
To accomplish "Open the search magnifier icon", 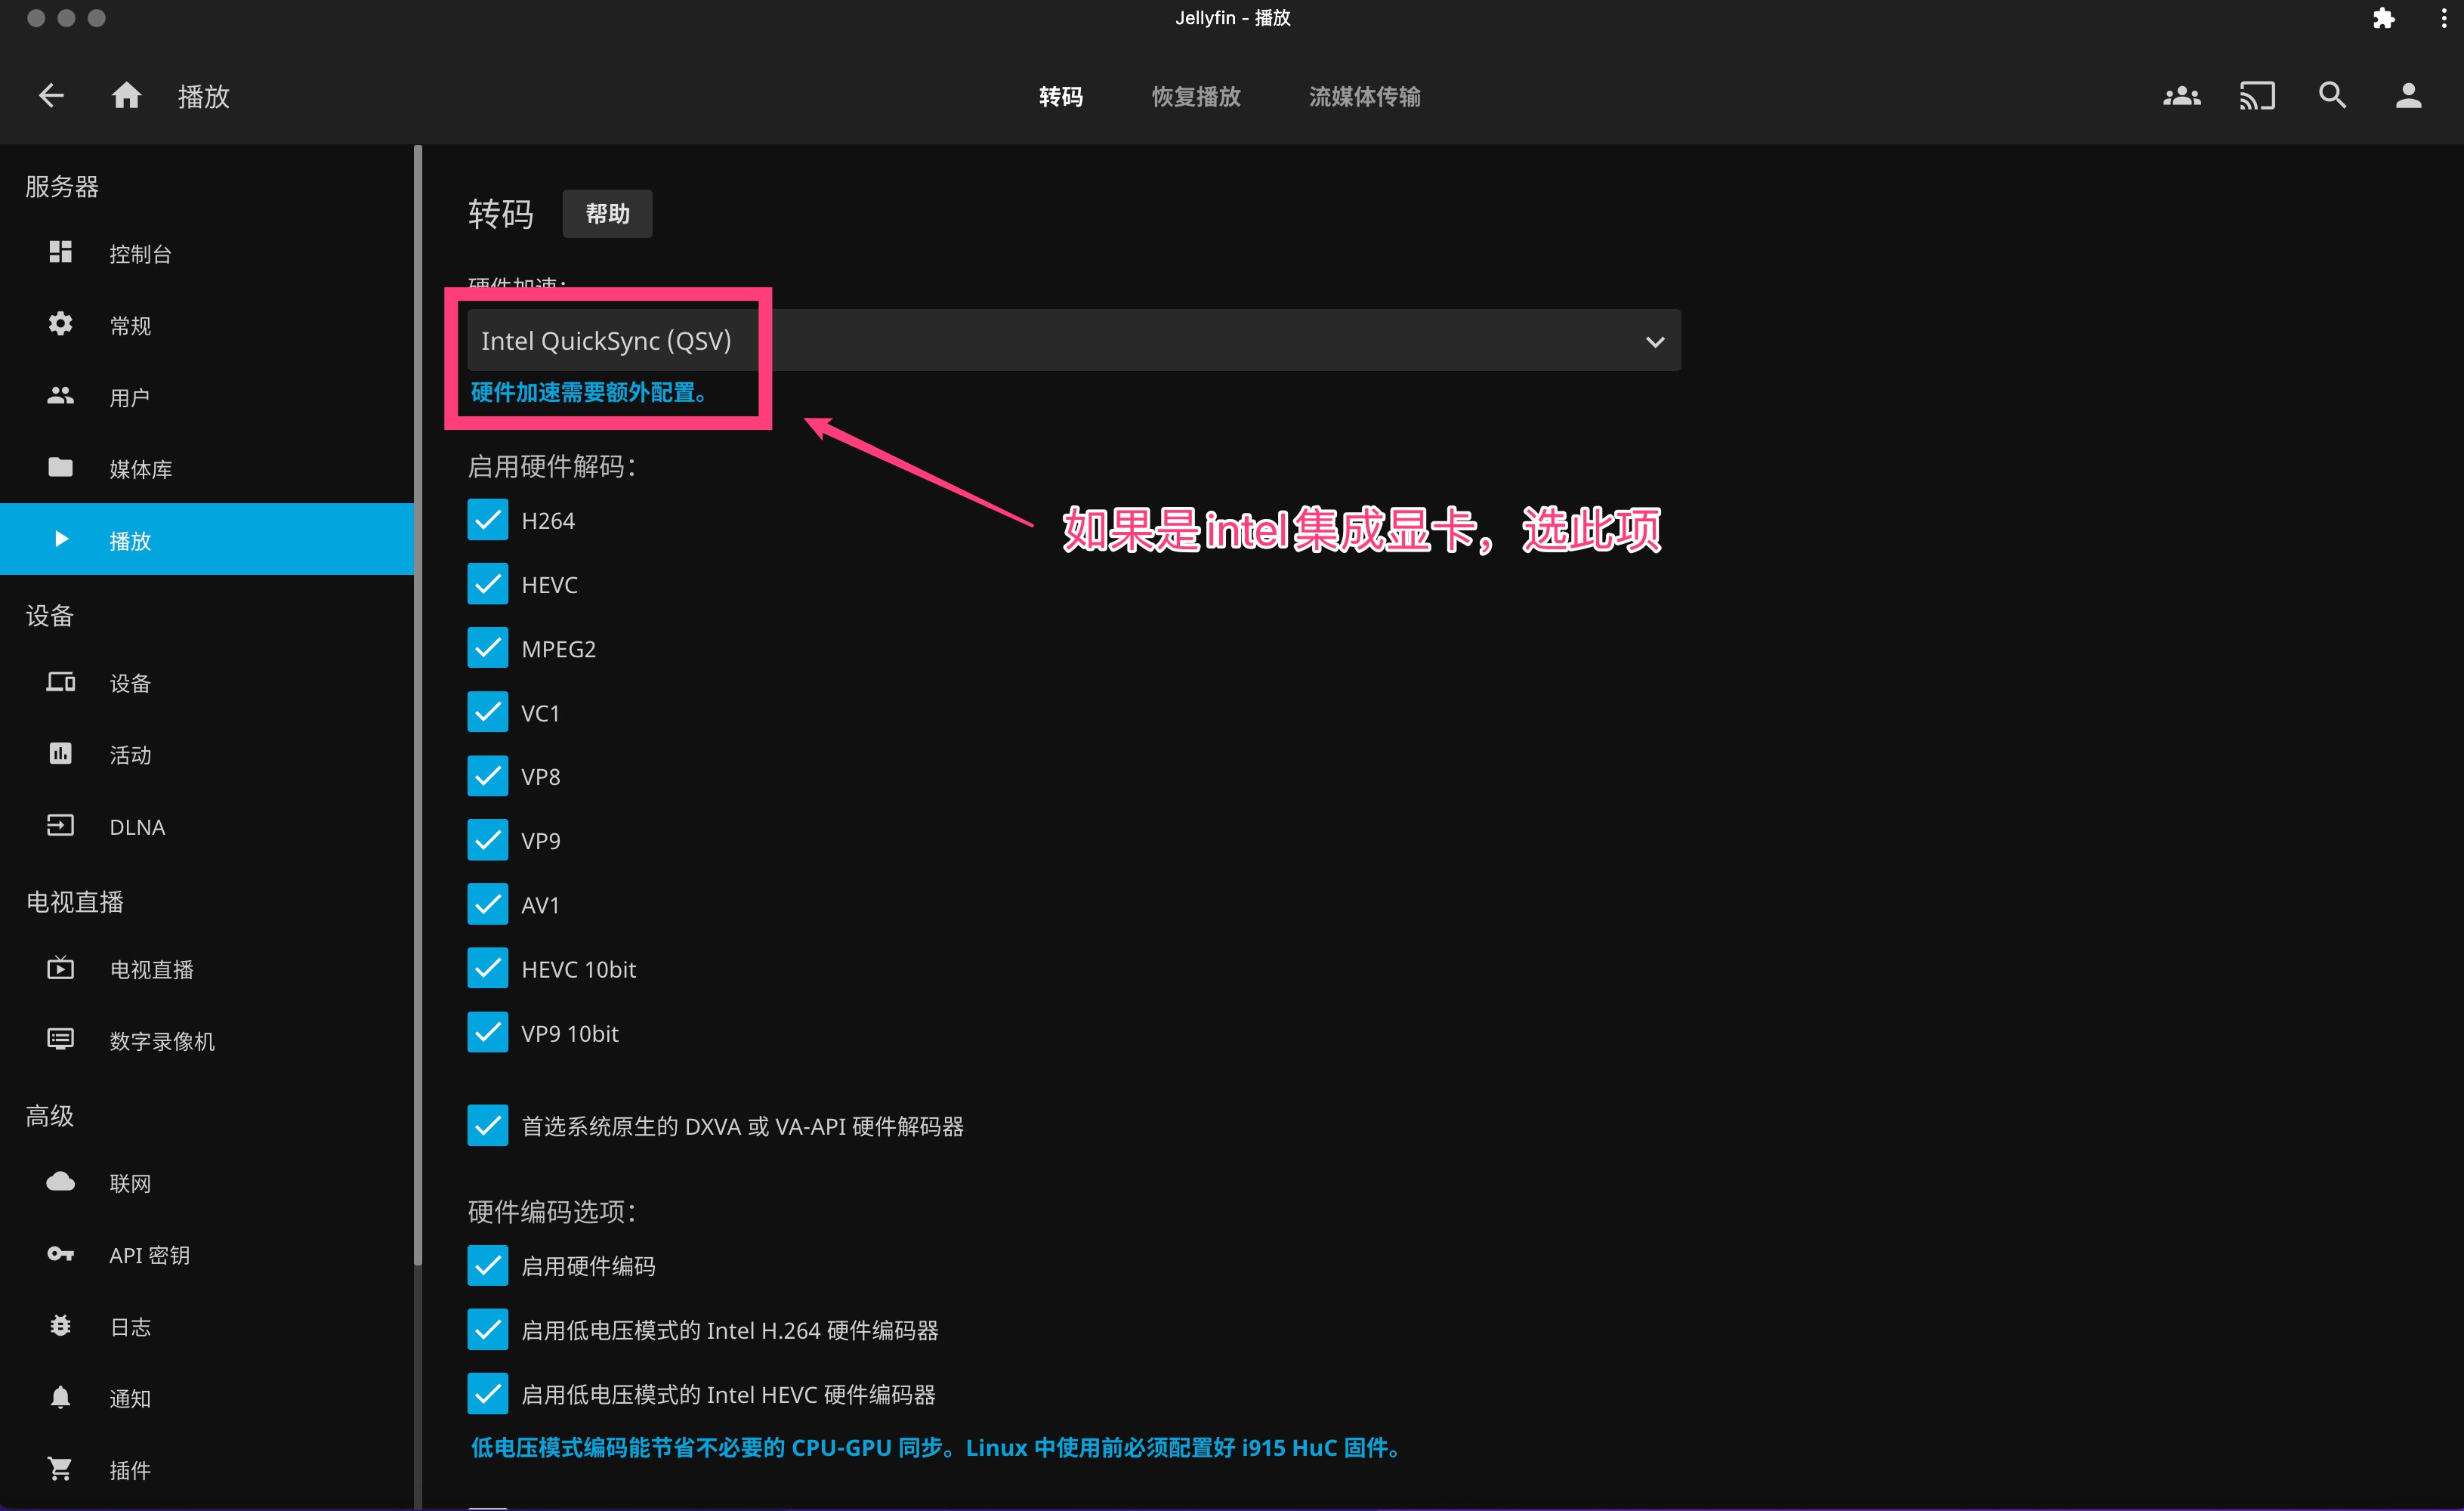I will click(2332, 96).
